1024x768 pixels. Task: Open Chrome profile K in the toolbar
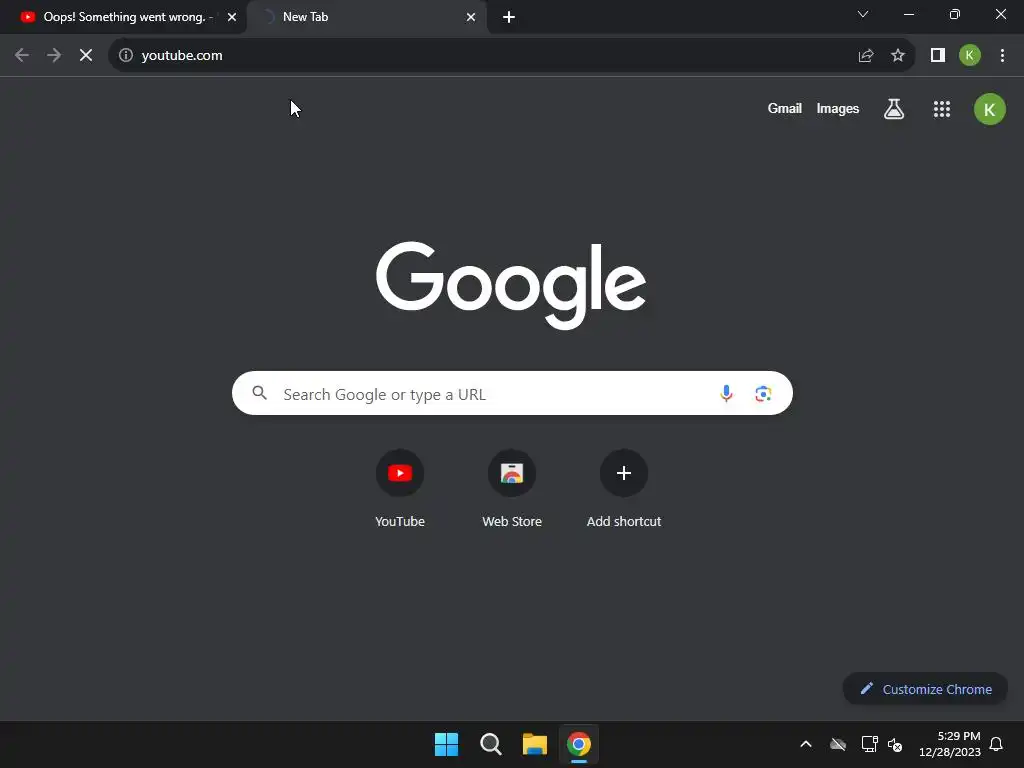970,56
